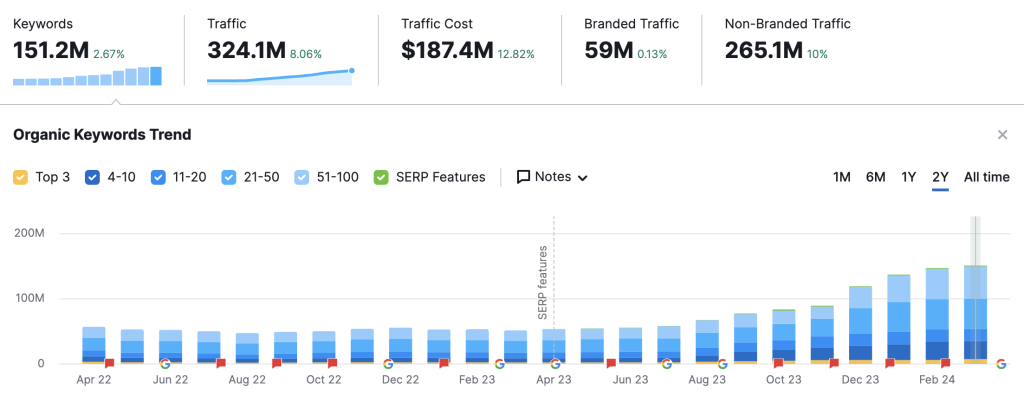Click the red note flag at the Jan 24 bar

point(889,364)
